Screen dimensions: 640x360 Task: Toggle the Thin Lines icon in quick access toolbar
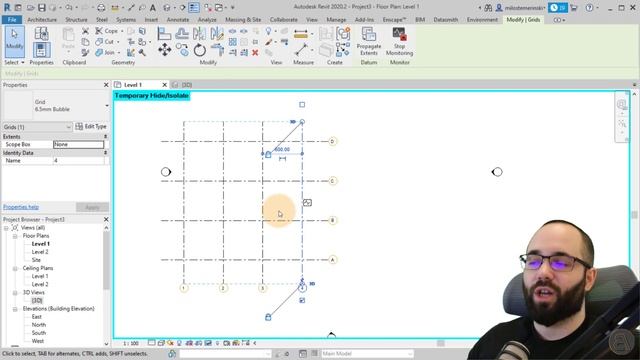coord(194,7)
